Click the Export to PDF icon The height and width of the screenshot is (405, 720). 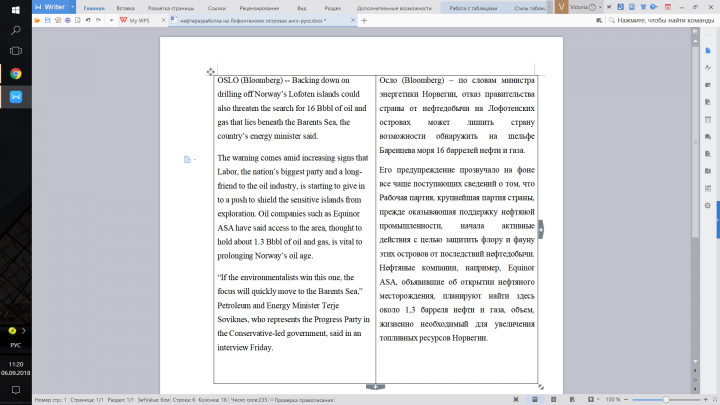[57, 21]
